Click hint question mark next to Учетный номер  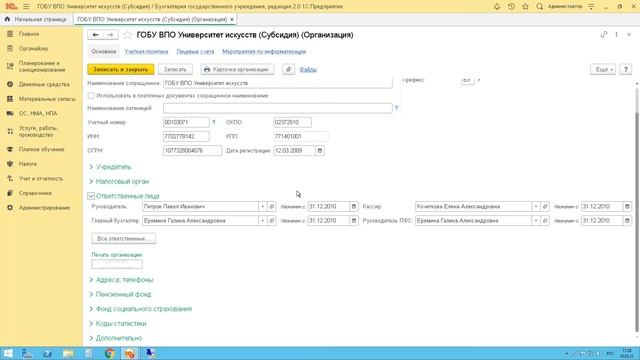tap(213, 122)
